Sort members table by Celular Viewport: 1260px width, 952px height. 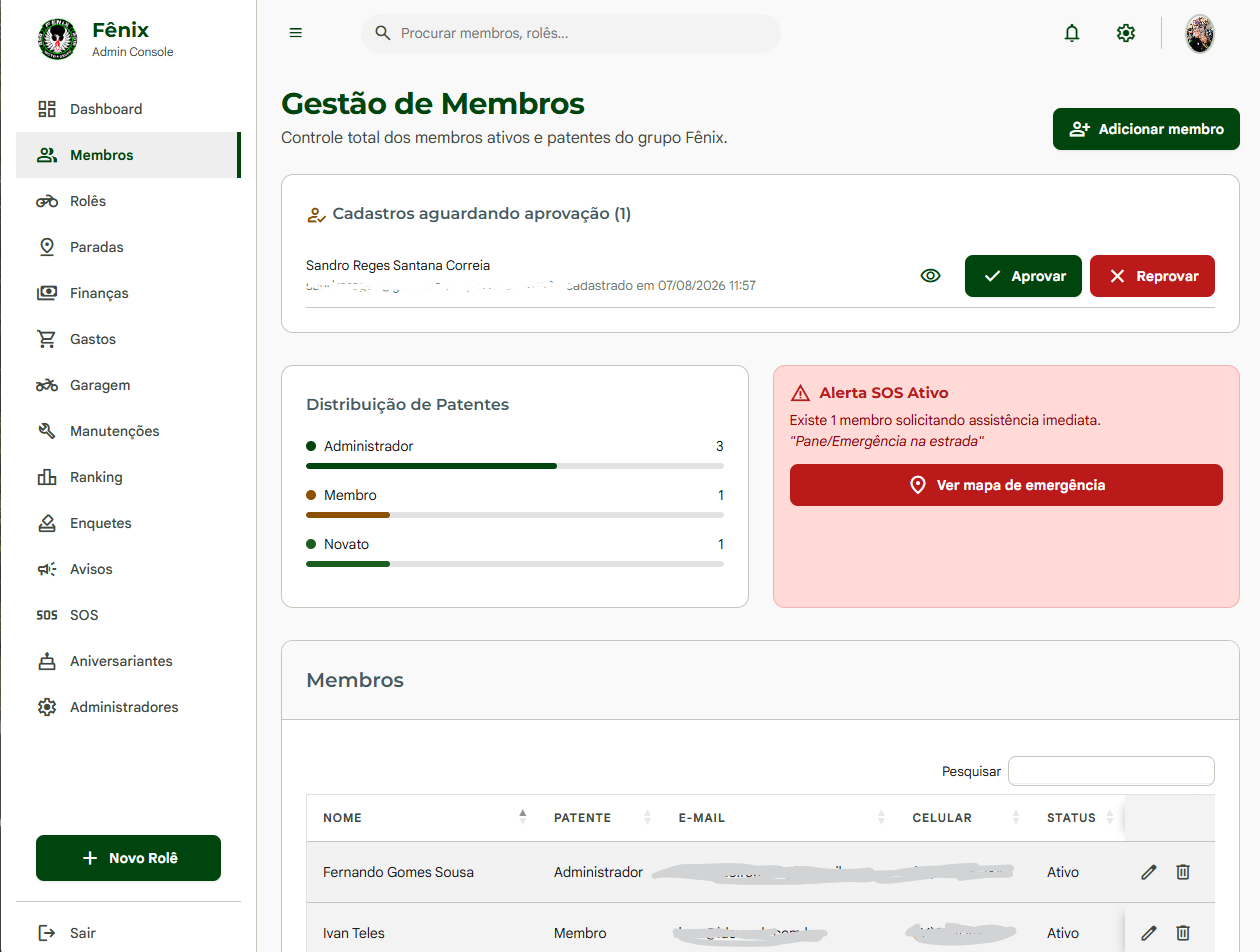click(x=964, y=818)
